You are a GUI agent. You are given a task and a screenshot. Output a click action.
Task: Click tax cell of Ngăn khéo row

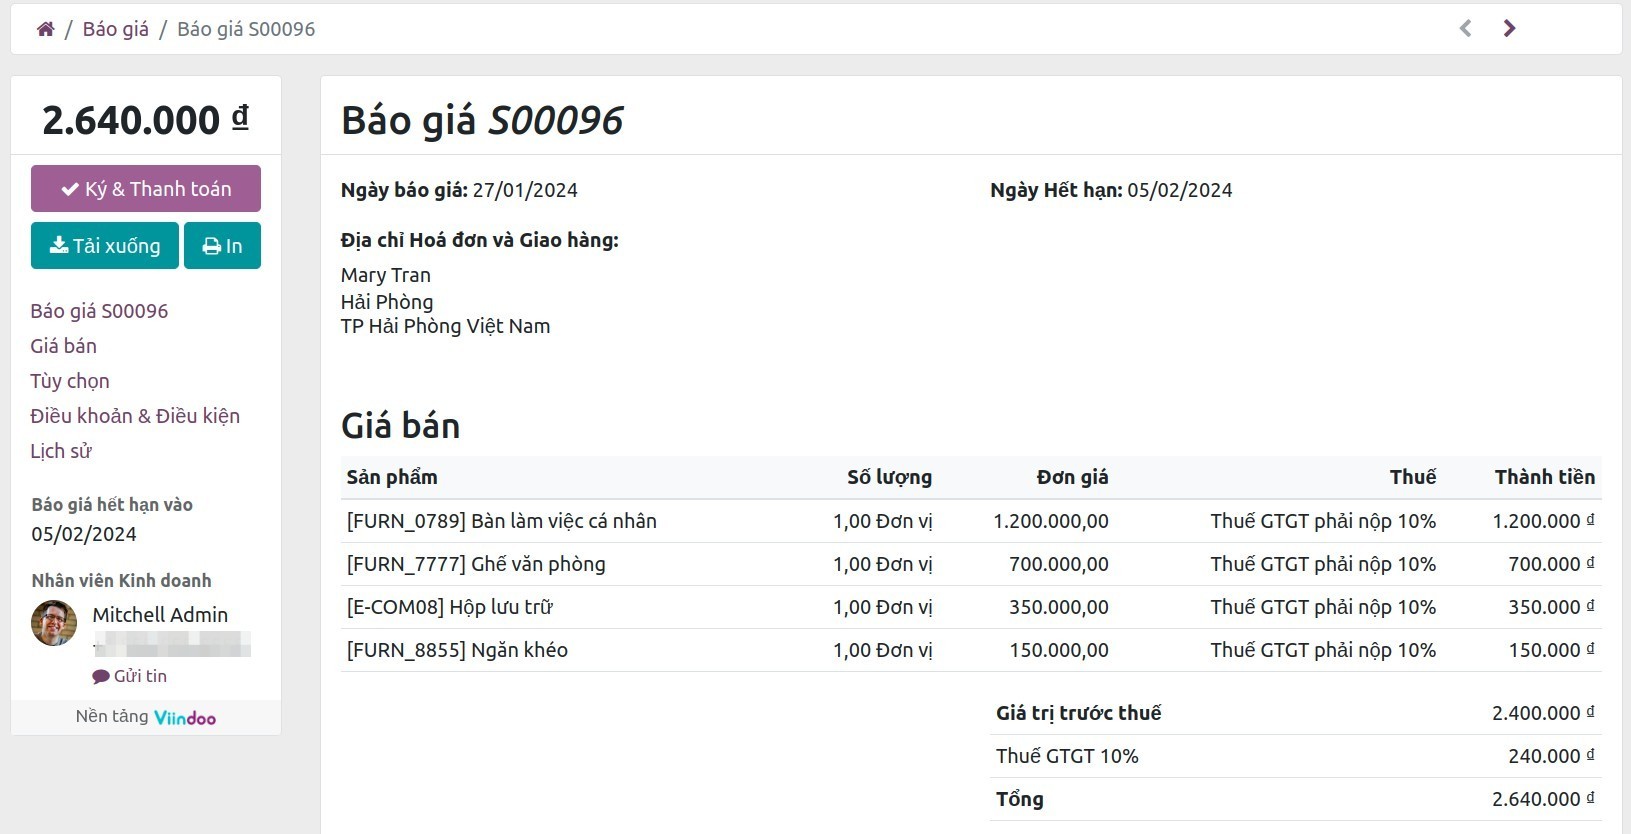[1323, 650]
